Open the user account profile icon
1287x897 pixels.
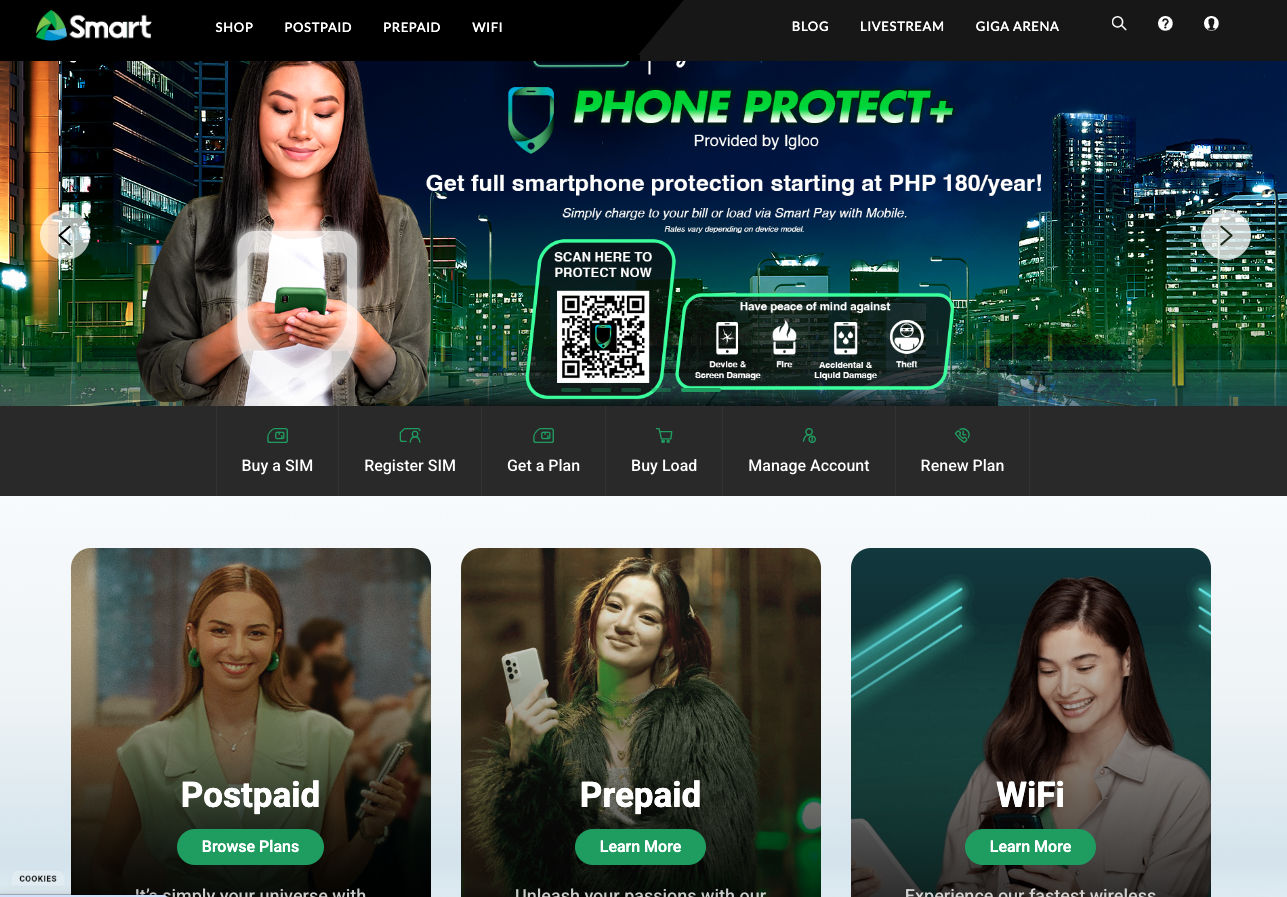coord(1211,23)
